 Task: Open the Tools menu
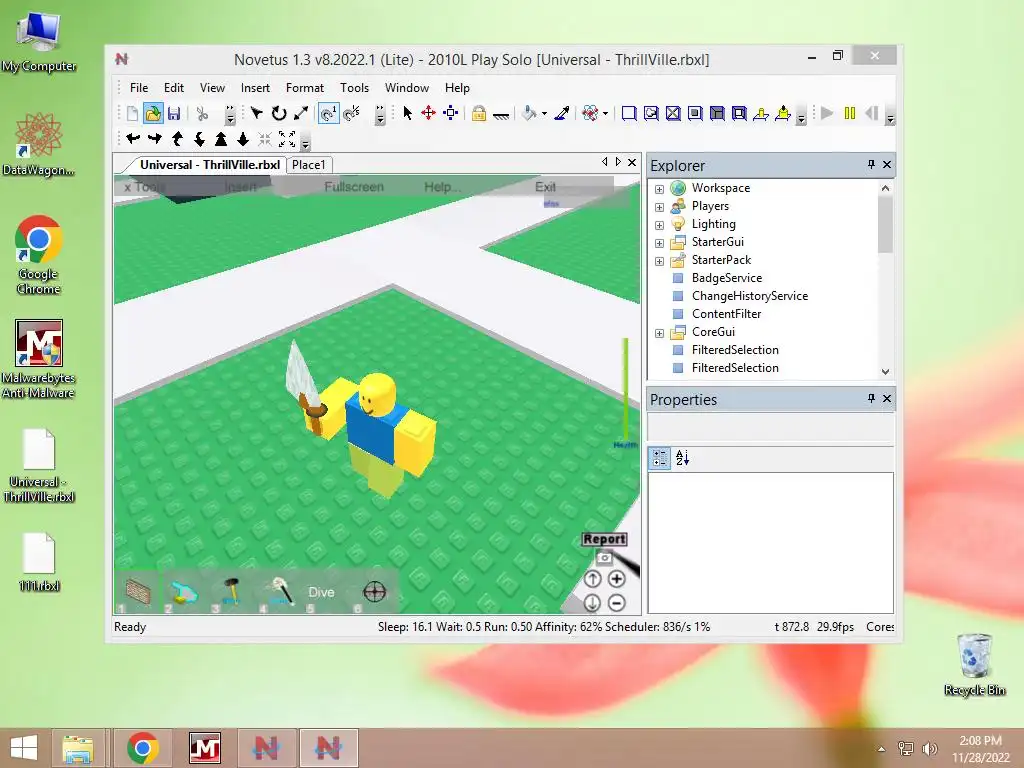pyautogui.click(x=354, y=88)
